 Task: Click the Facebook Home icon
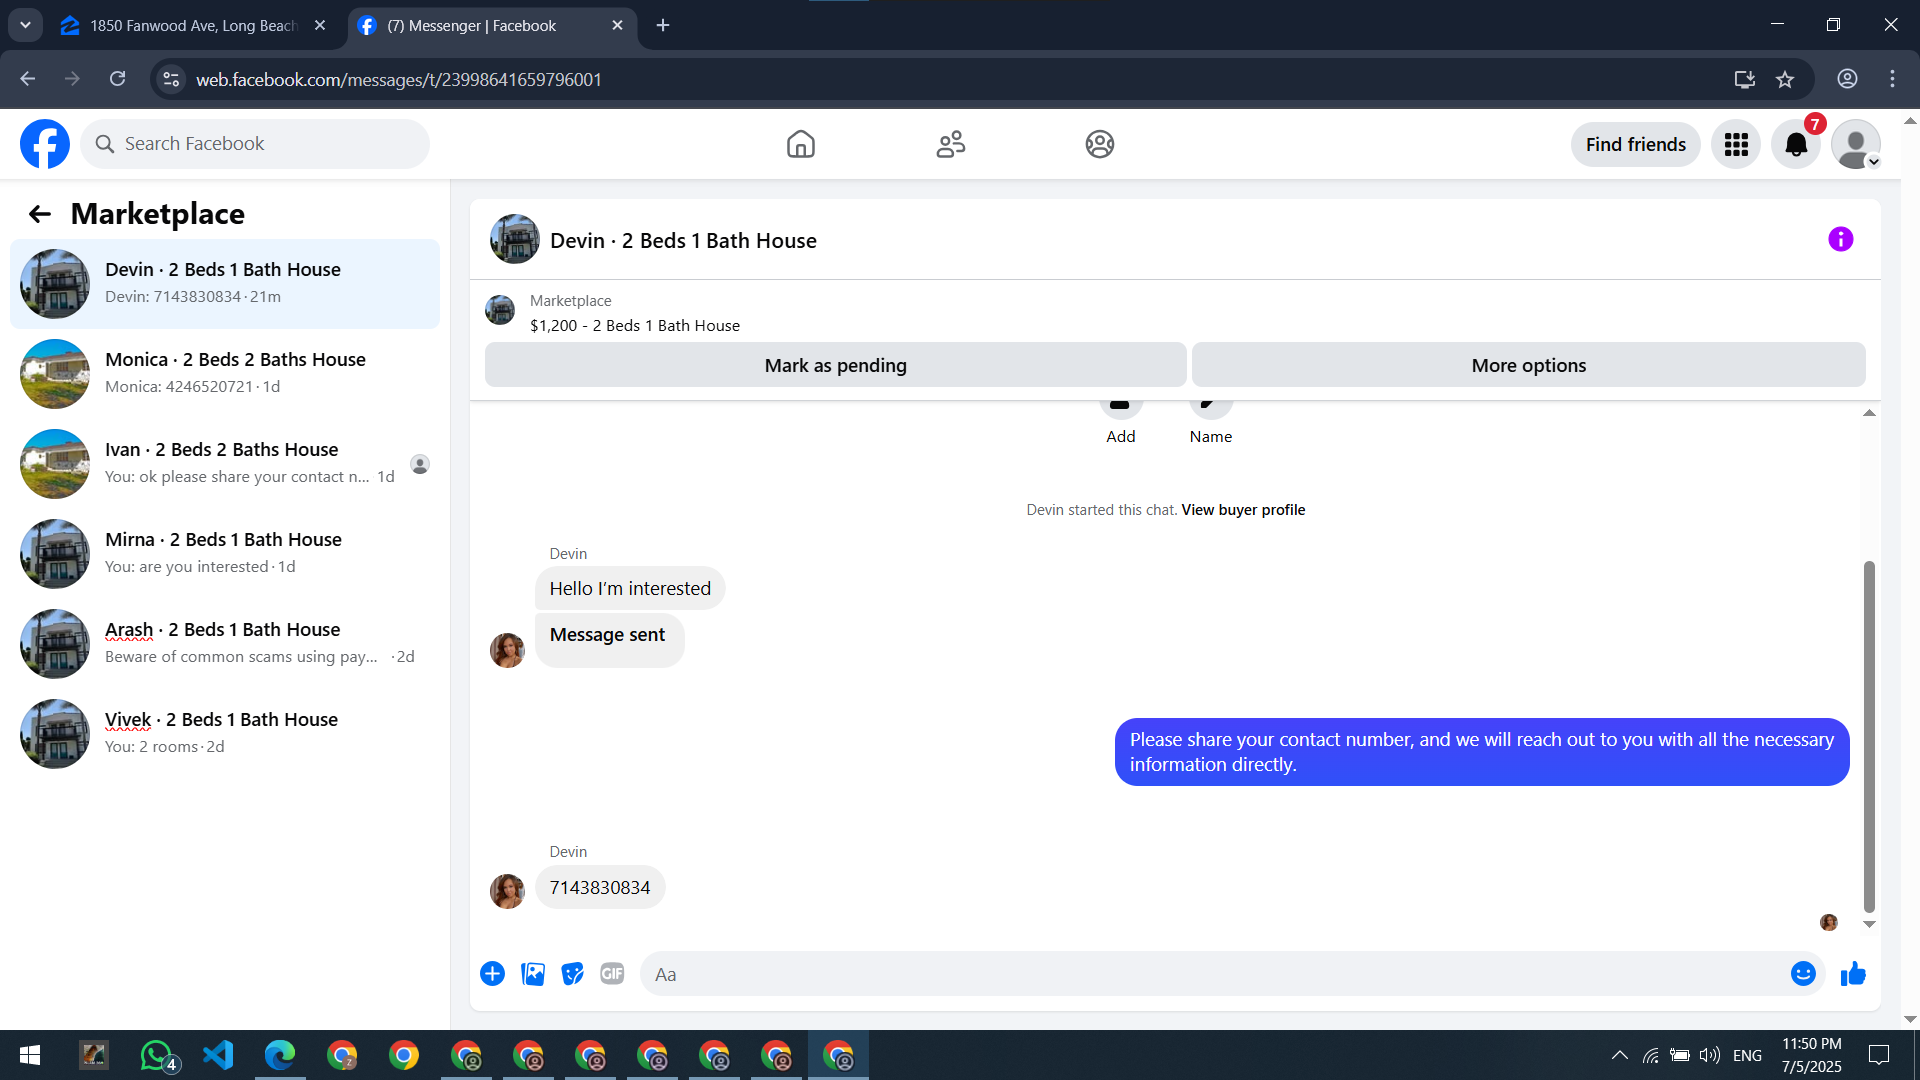click(800, 144)
